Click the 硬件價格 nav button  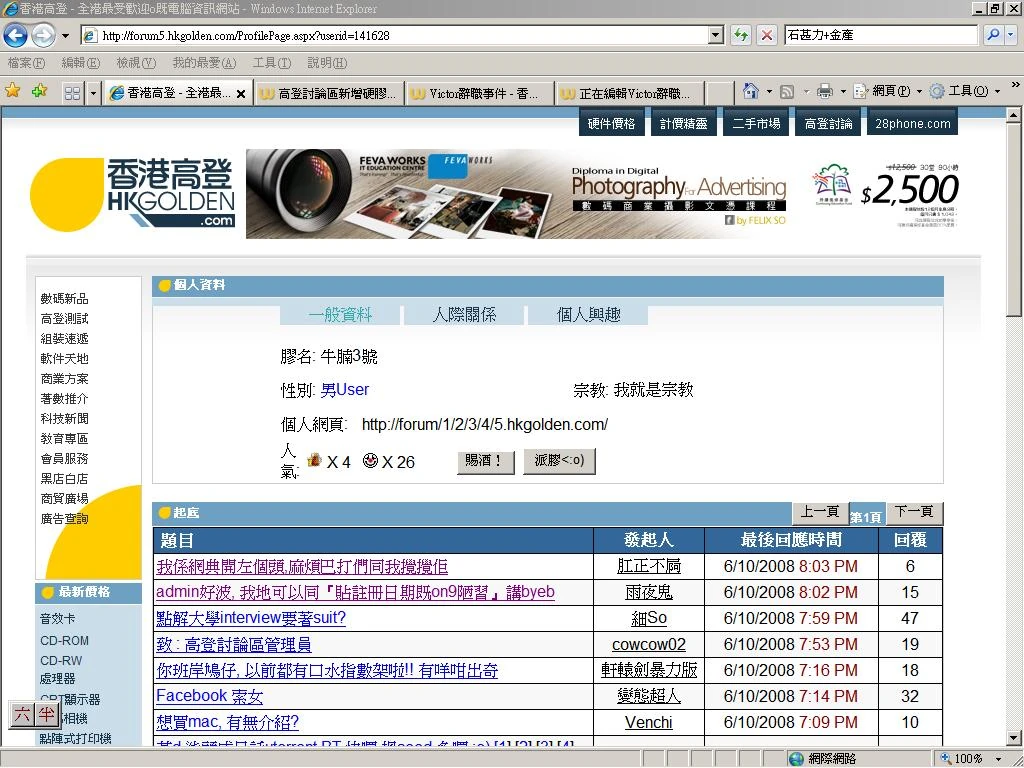(611, 123)
